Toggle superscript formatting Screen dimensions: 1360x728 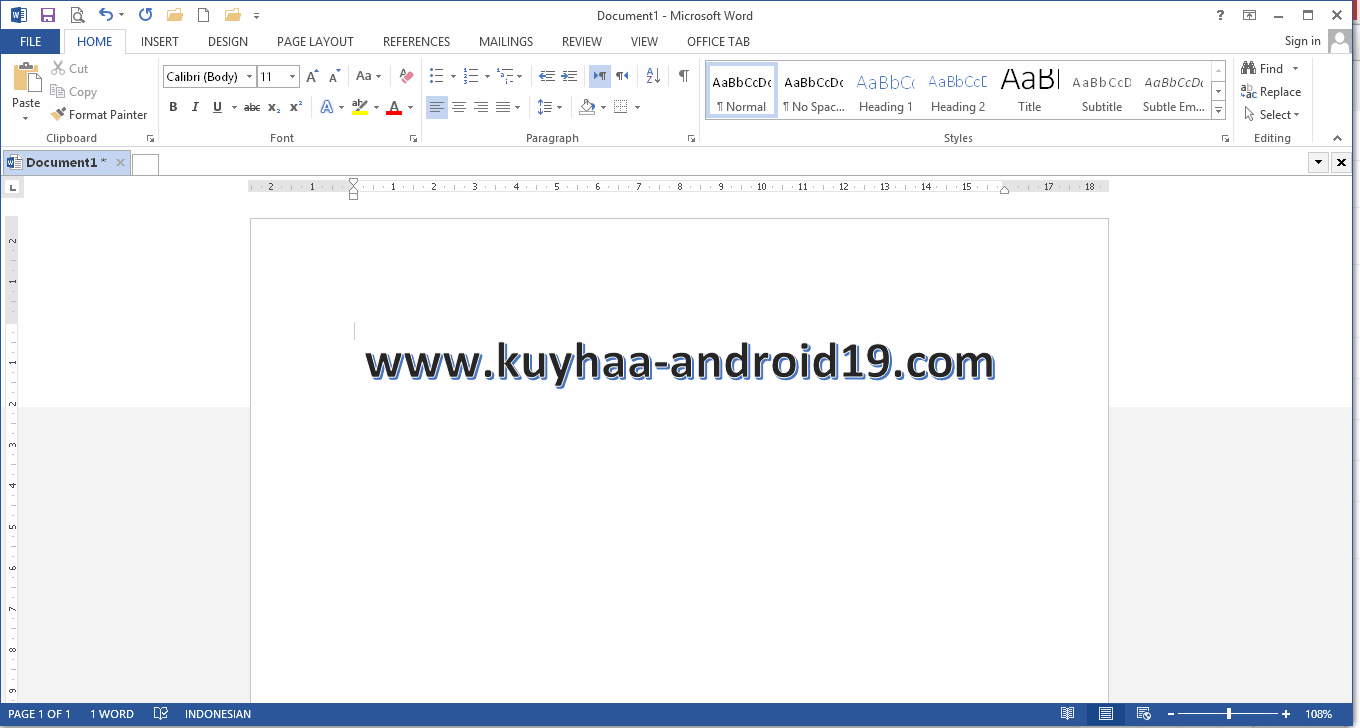296,107
